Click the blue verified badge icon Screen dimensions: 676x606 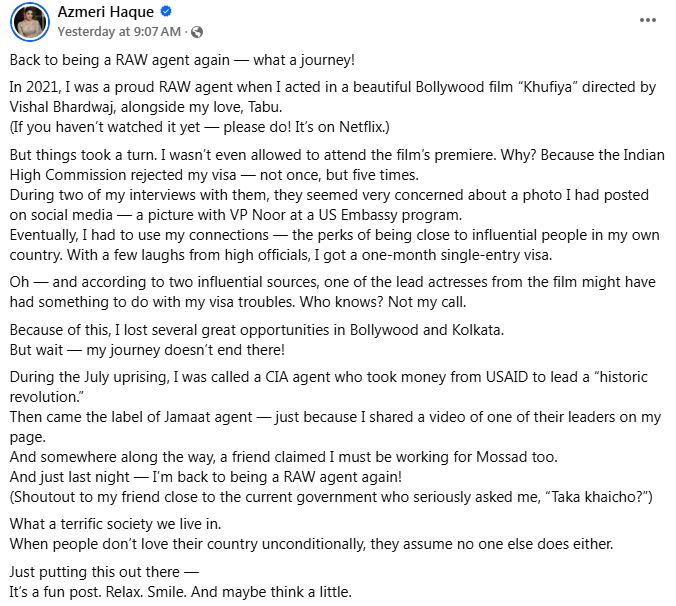click(x=166, y=12)
